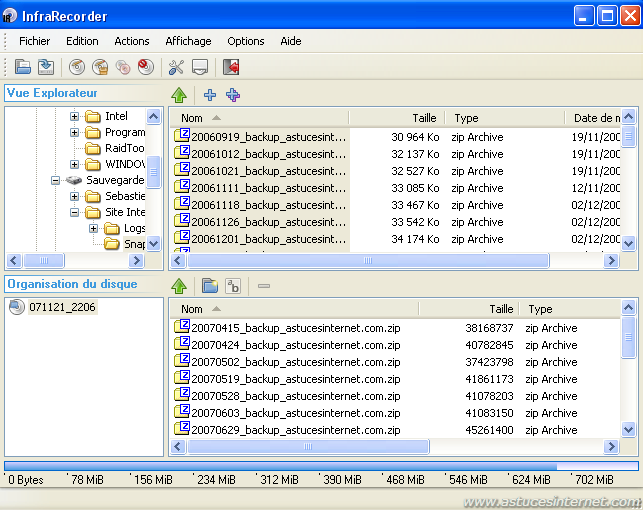Remove selected item with the minus icon
Viewport: 643px width, 510px height.
(264, 286)
